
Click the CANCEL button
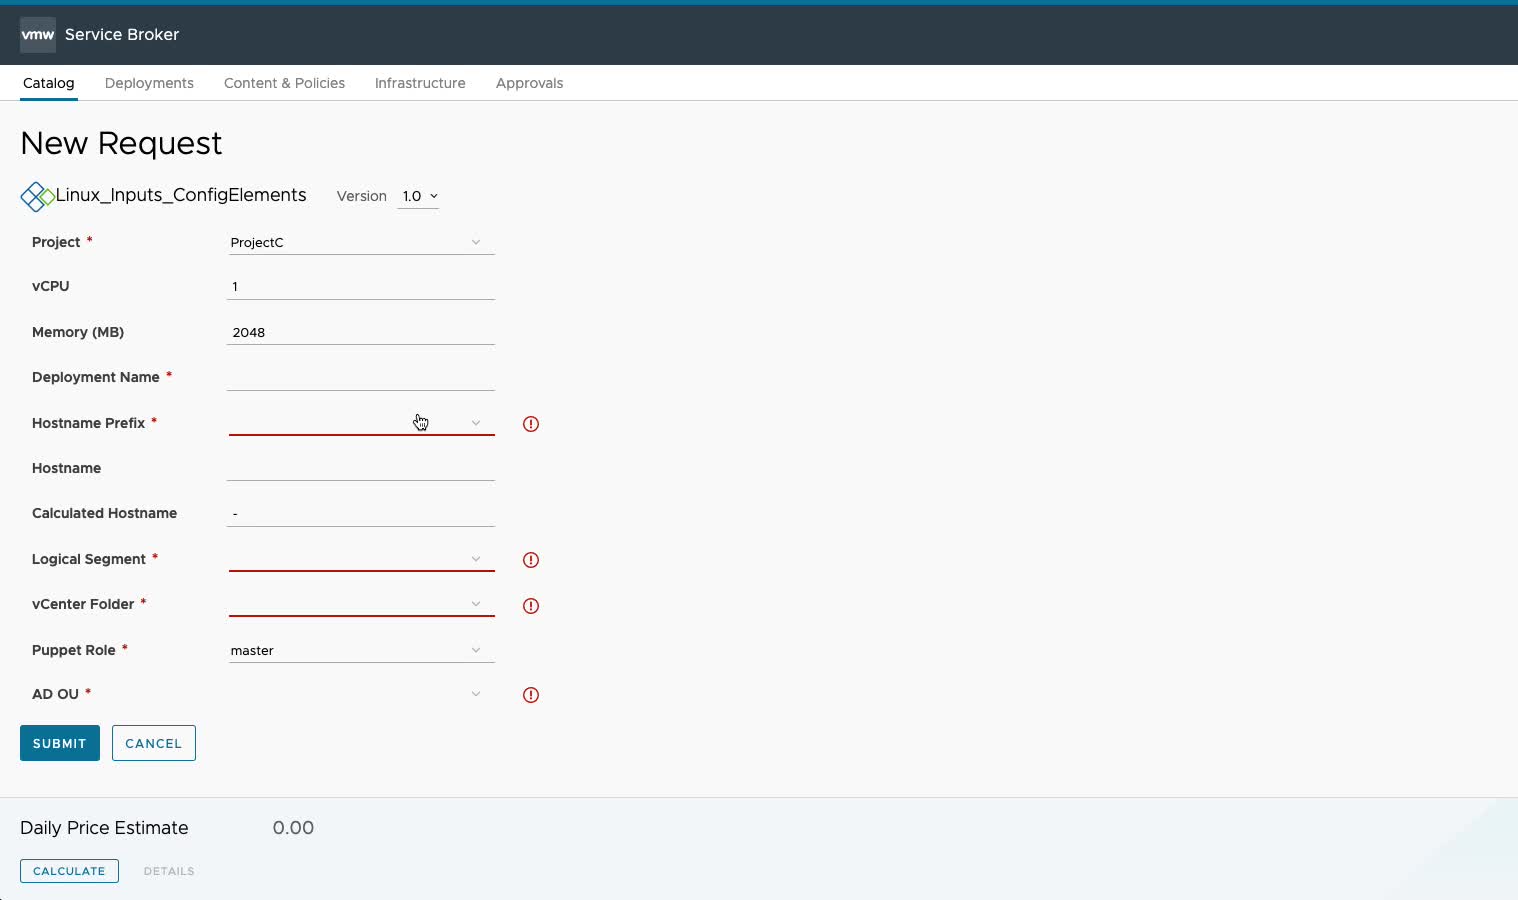(154, 743)
